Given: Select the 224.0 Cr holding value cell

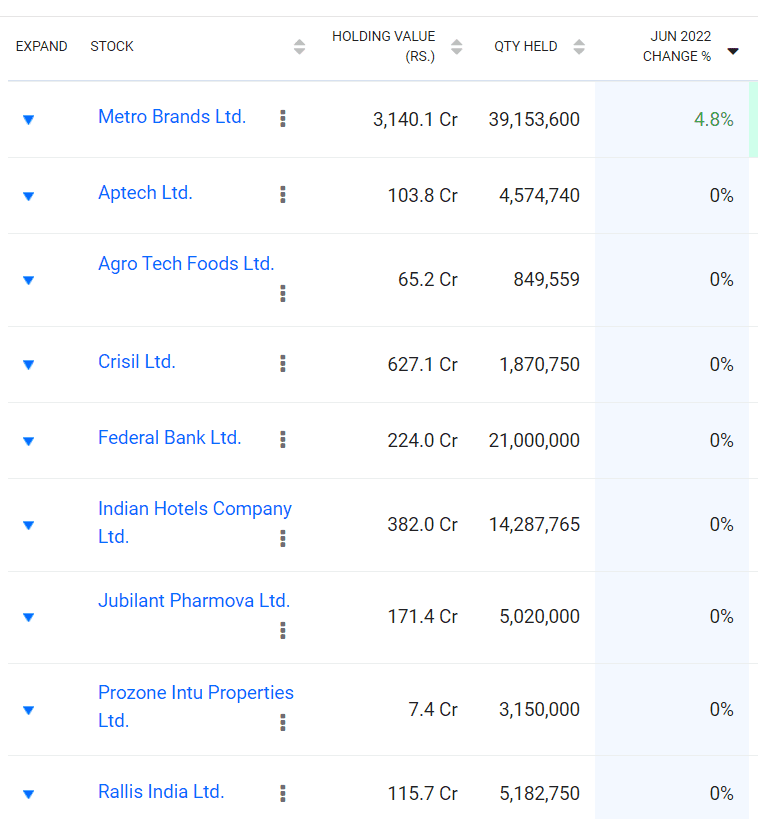Looking at the screenshot, I should [x=423, y=441].
